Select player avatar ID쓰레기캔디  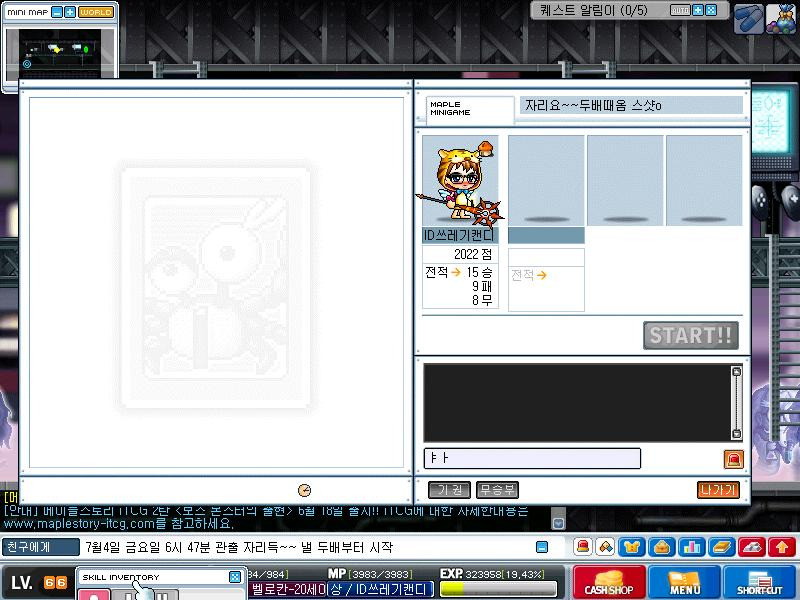point(460,181)
